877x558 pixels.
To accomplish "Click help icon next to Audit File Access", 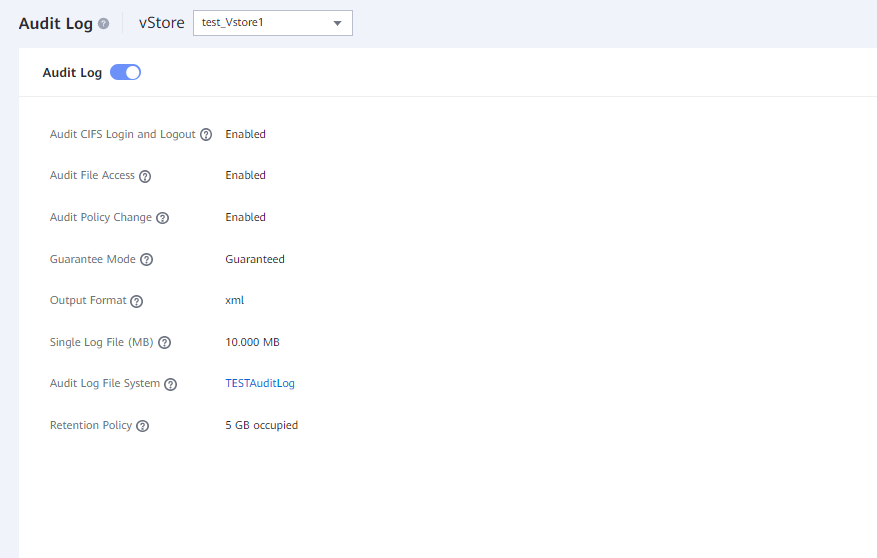I will (145, 176).
